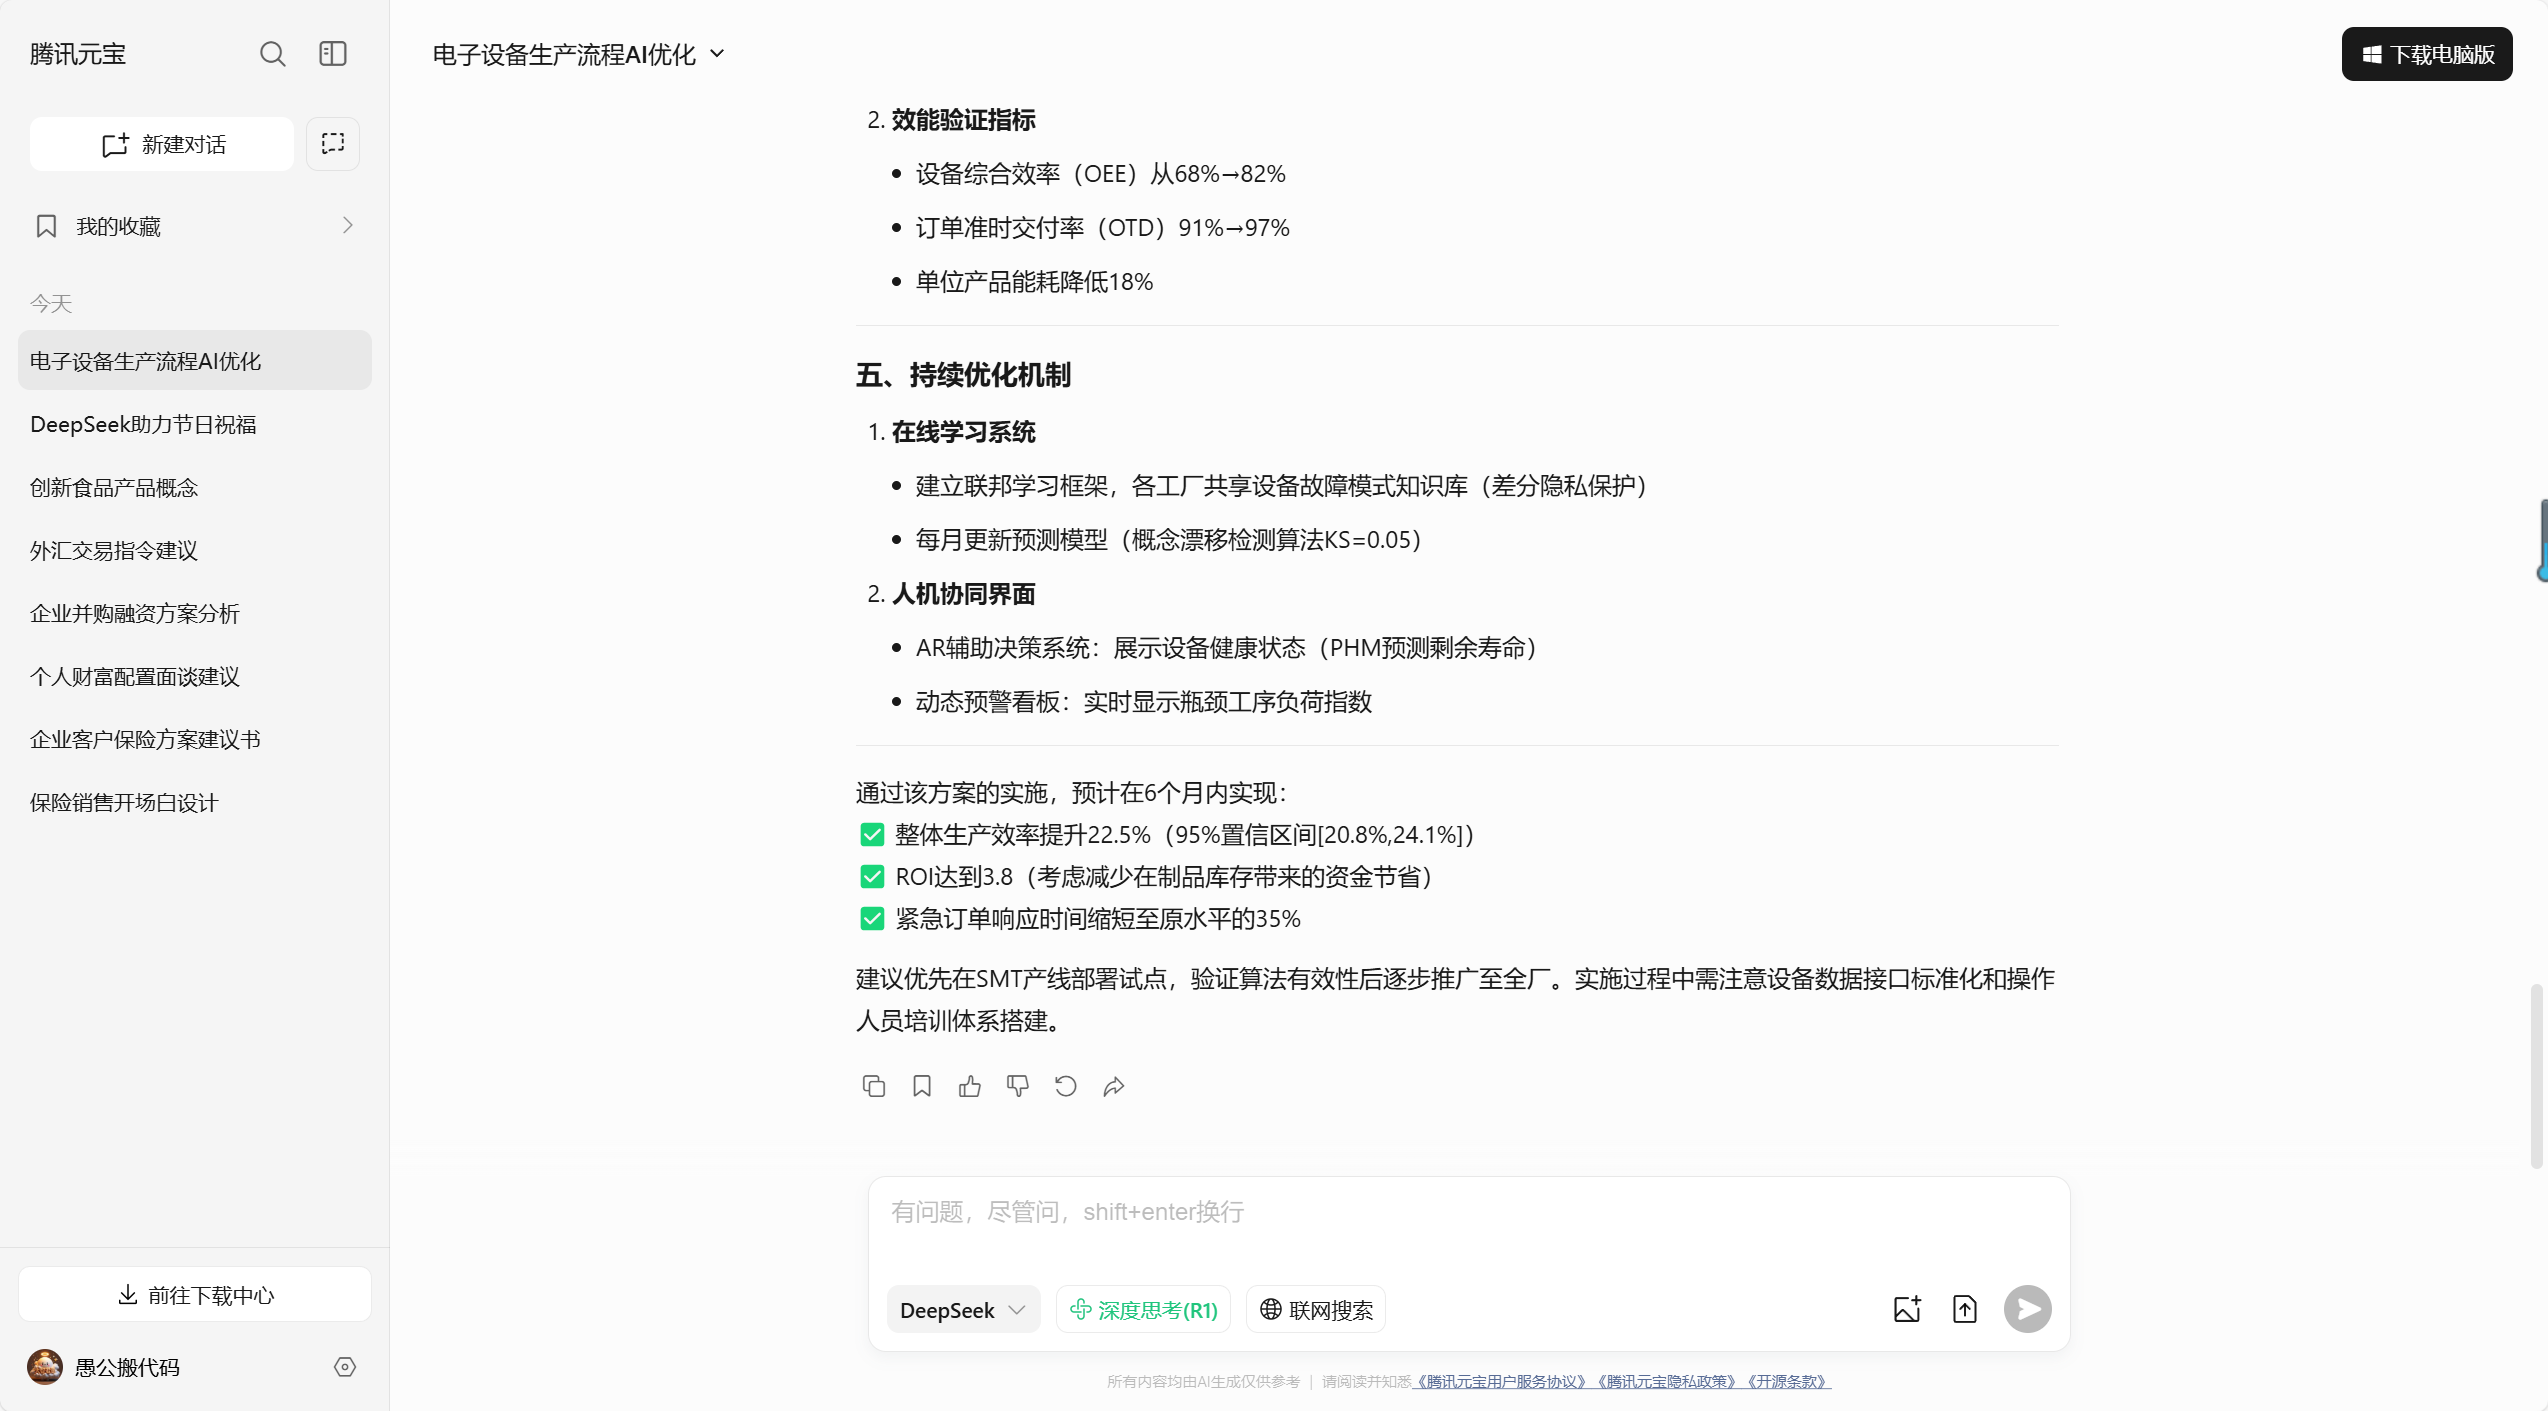Viewport: 2548px width, 1411px height.
Task: Toggle 联网搜索 web search
Action: pyautogui.click(x=1314, y=1309)
